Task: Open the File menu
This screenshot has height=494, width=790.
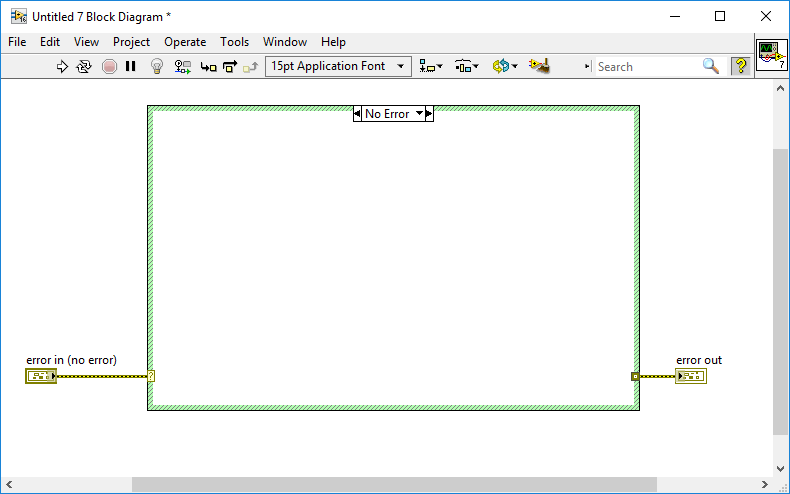Action: [x=17, y=42]
